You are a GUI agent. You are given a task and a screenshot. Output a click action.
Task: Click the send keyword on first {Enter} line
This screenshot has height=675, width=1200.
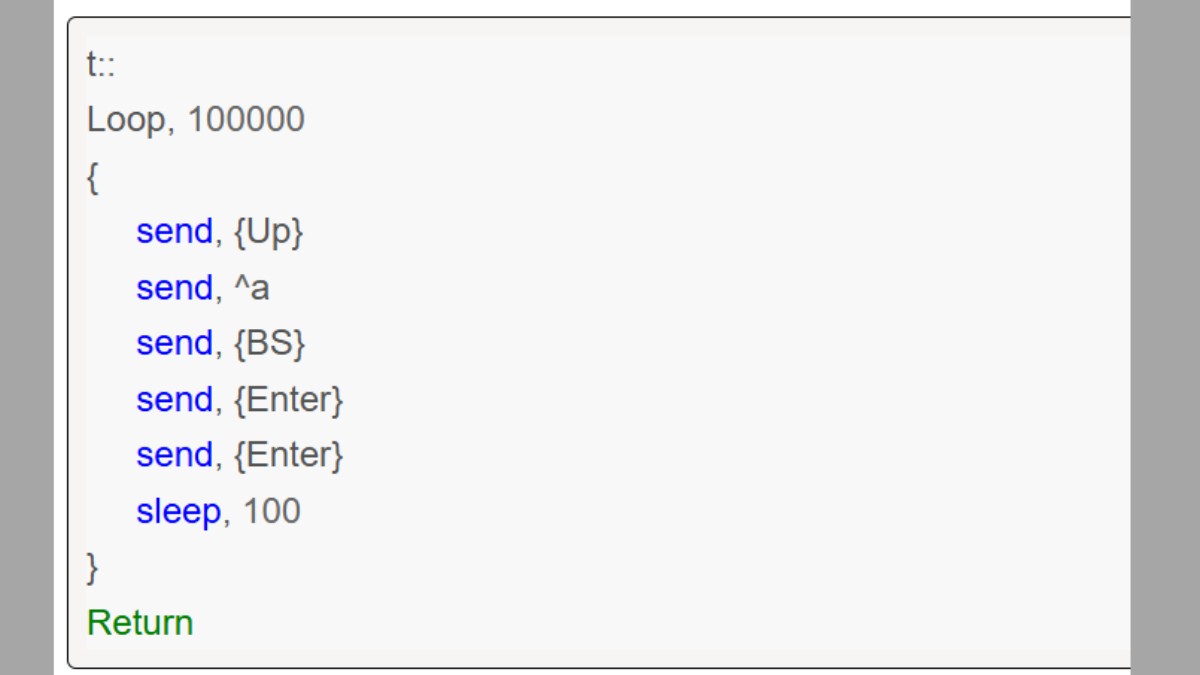(x=174, y=399)
